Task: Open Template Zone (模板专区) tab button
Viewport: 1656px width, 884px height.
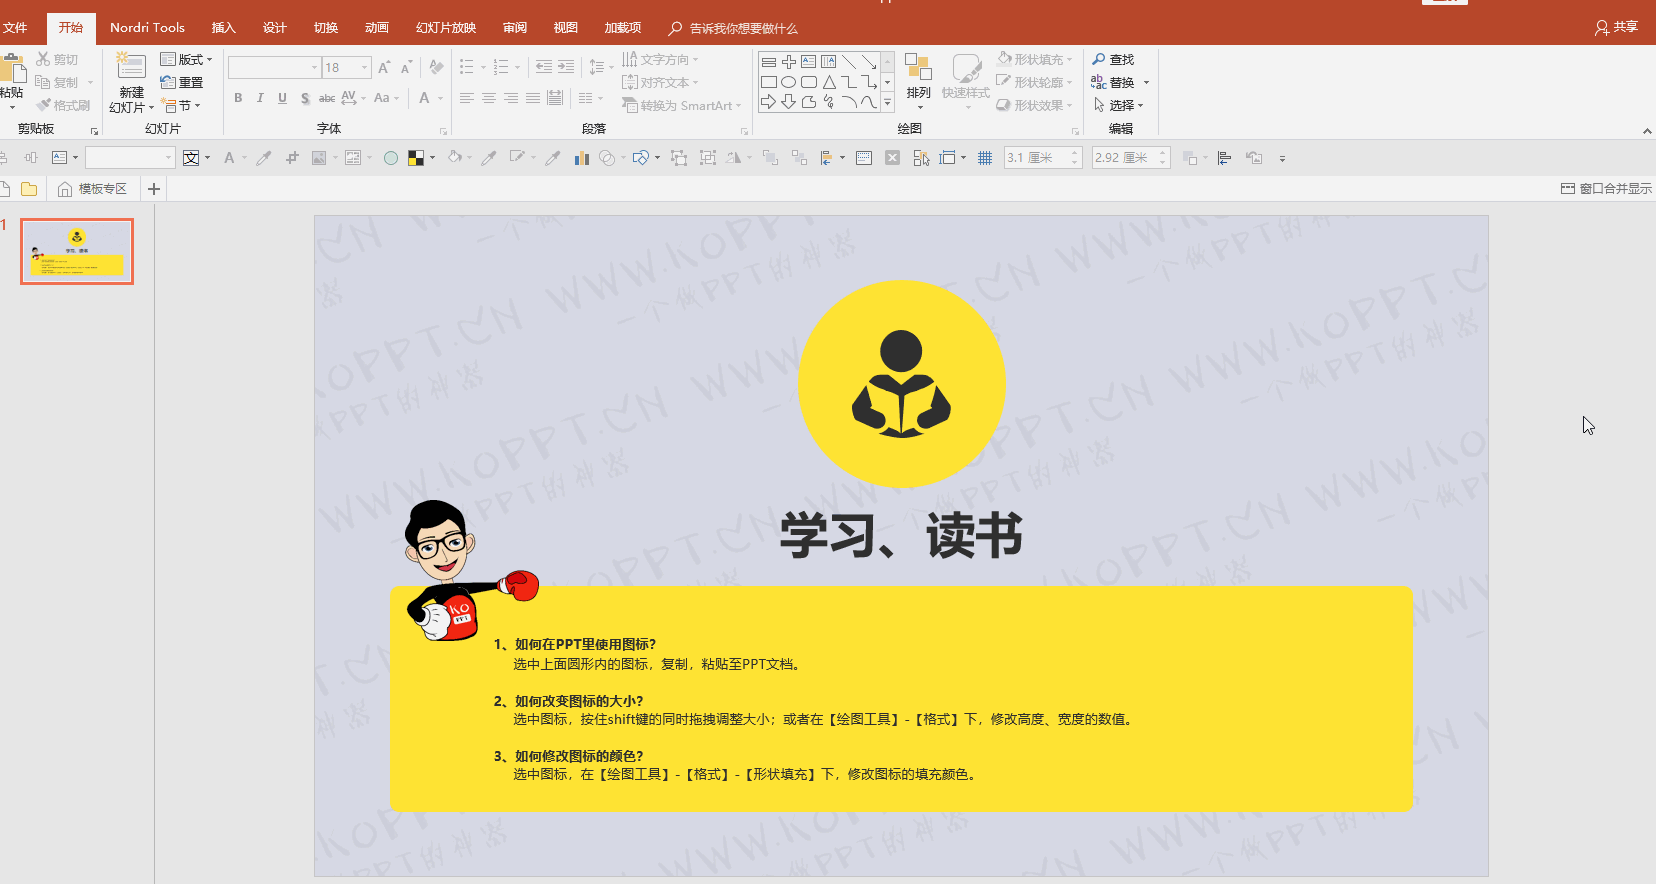Action: pos(93,188)
